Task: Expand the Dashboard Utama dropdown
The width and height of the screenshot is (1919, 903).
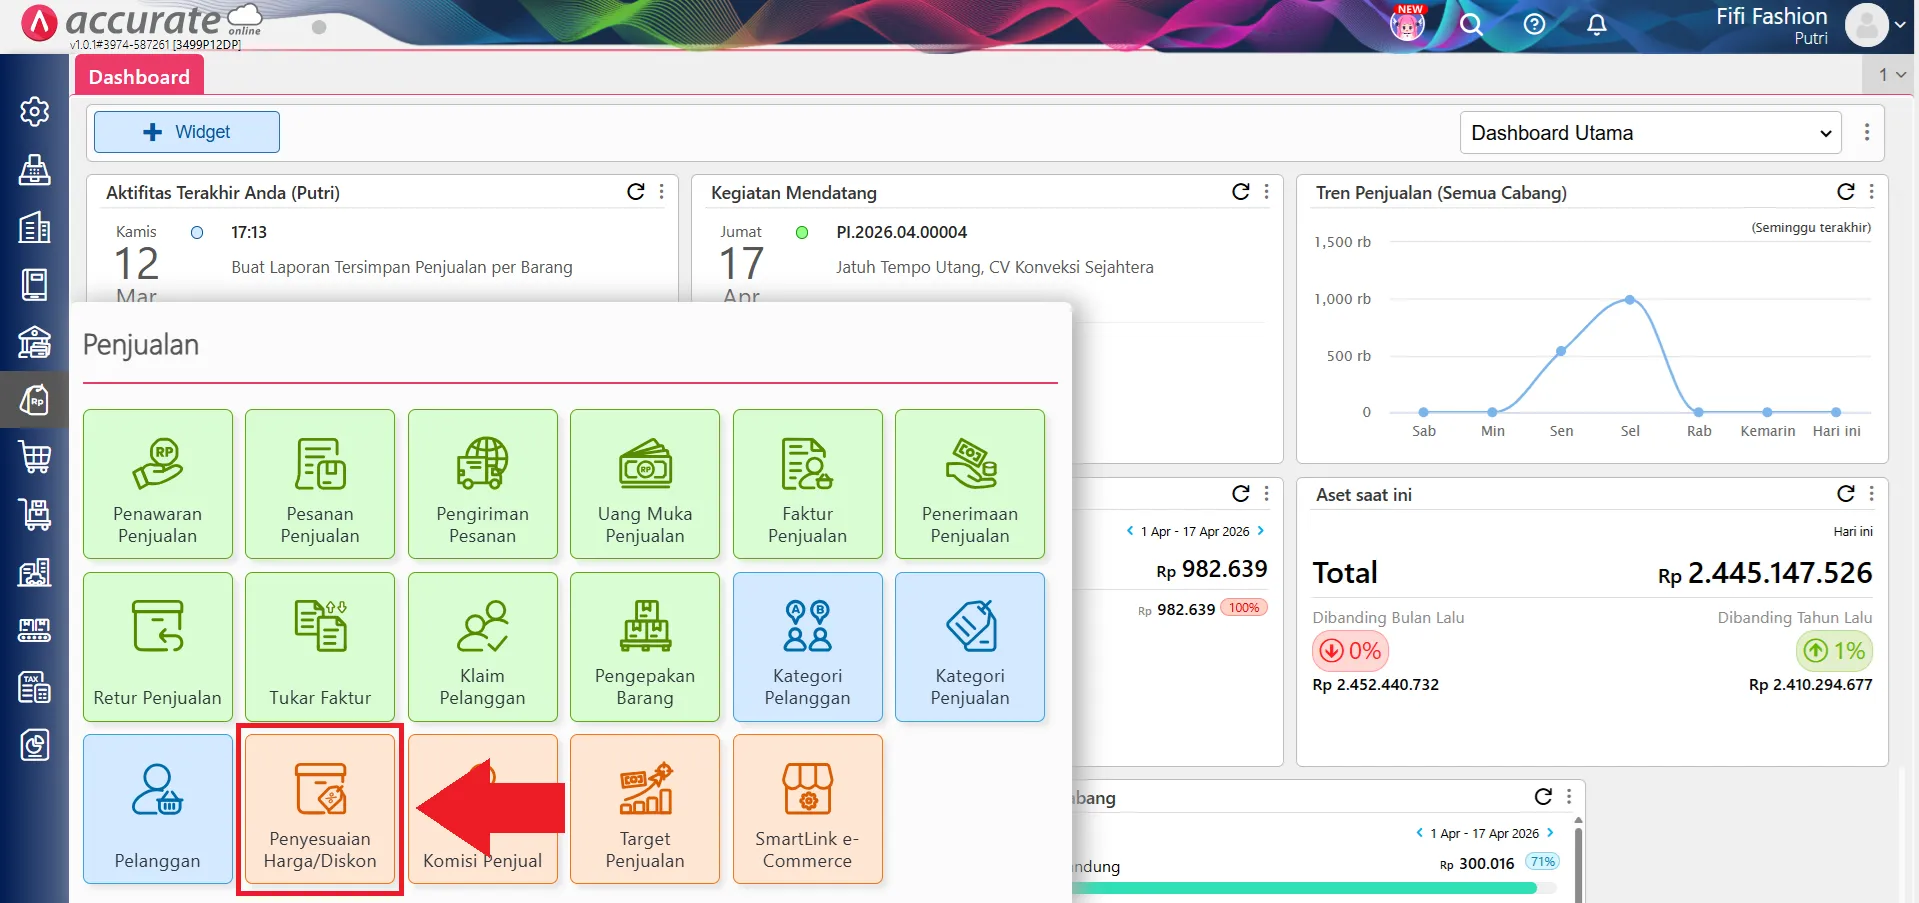Action: [x=1651, y=133]
